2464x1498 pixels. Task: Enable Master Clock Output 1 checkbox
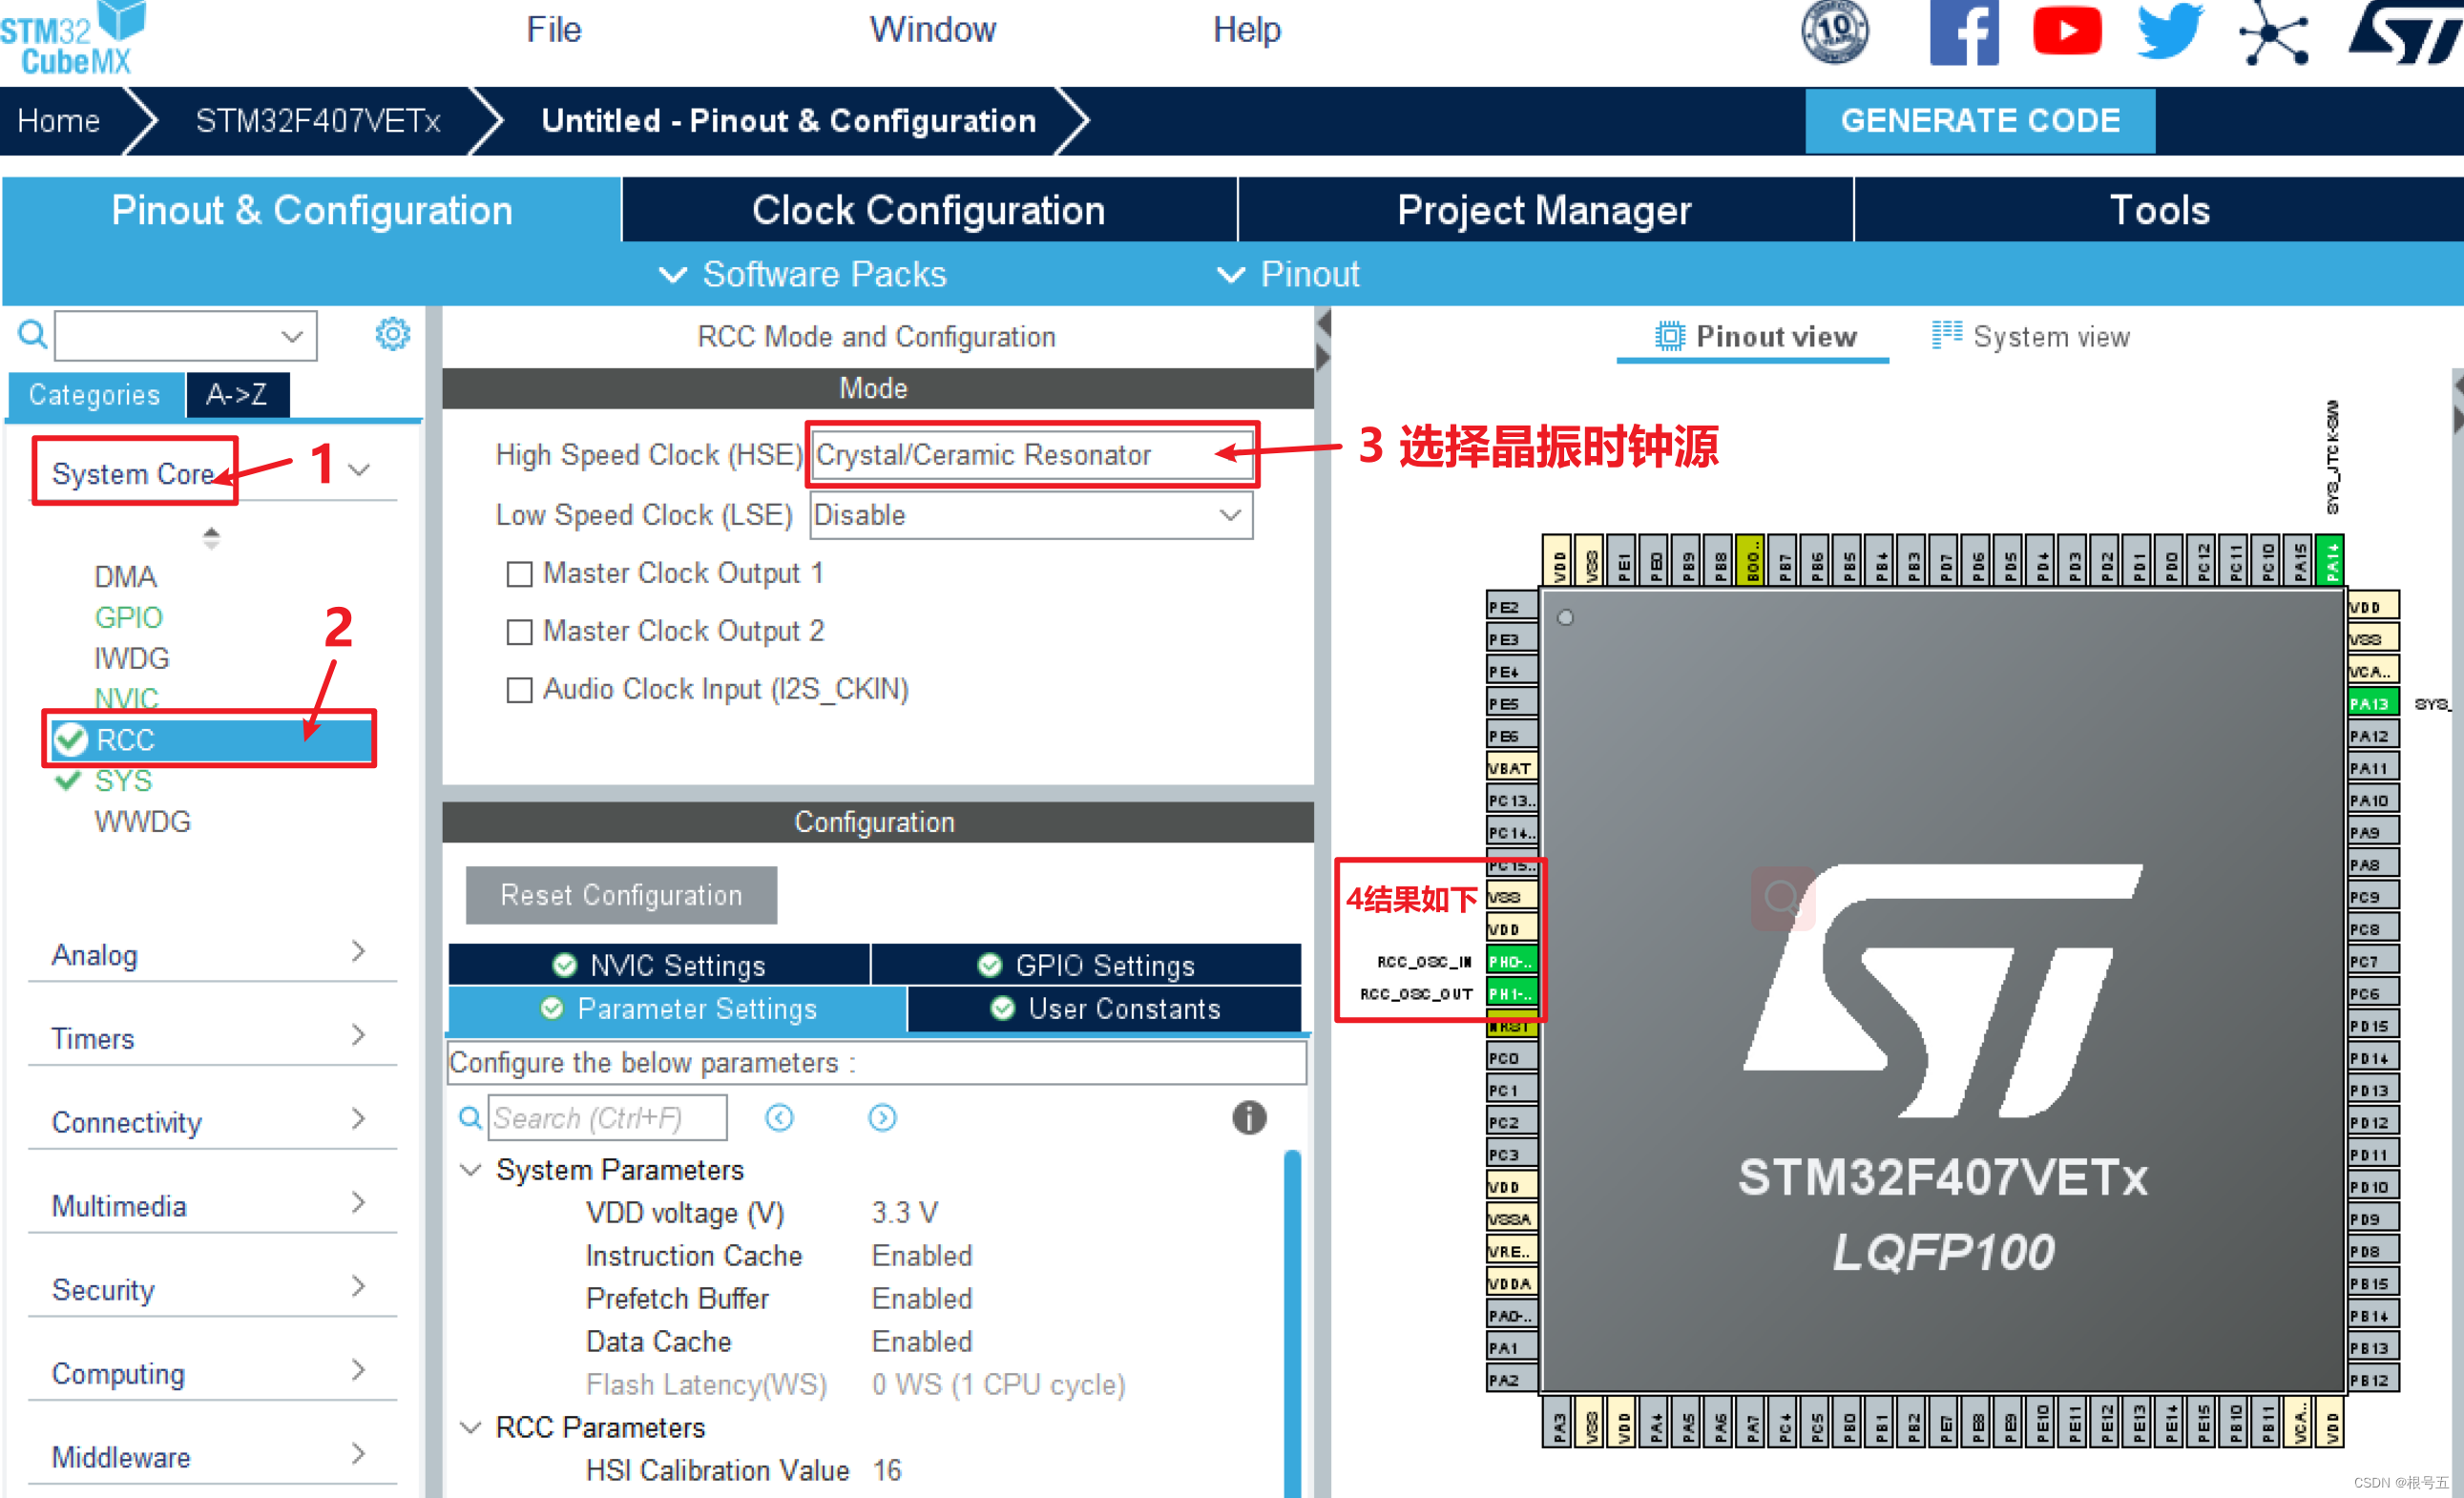[x=519, y=574]
